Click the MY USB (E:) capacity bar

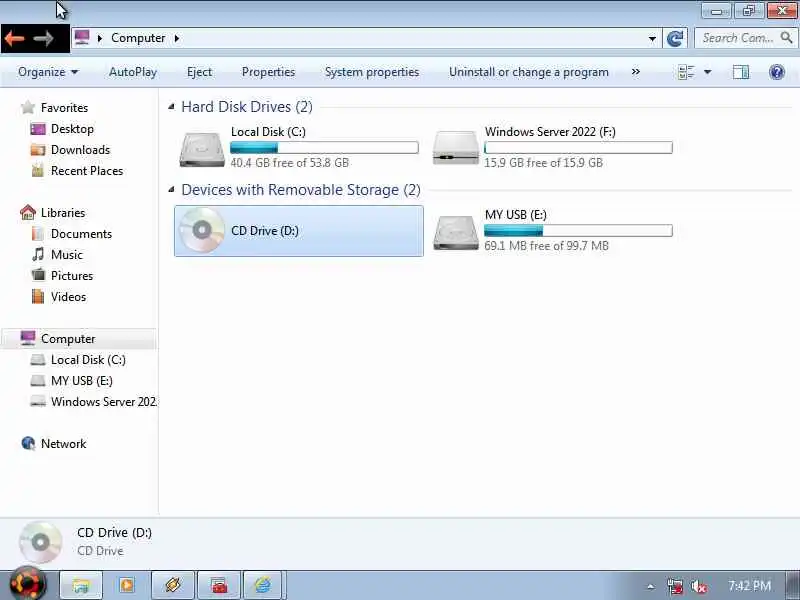(578, 231)
